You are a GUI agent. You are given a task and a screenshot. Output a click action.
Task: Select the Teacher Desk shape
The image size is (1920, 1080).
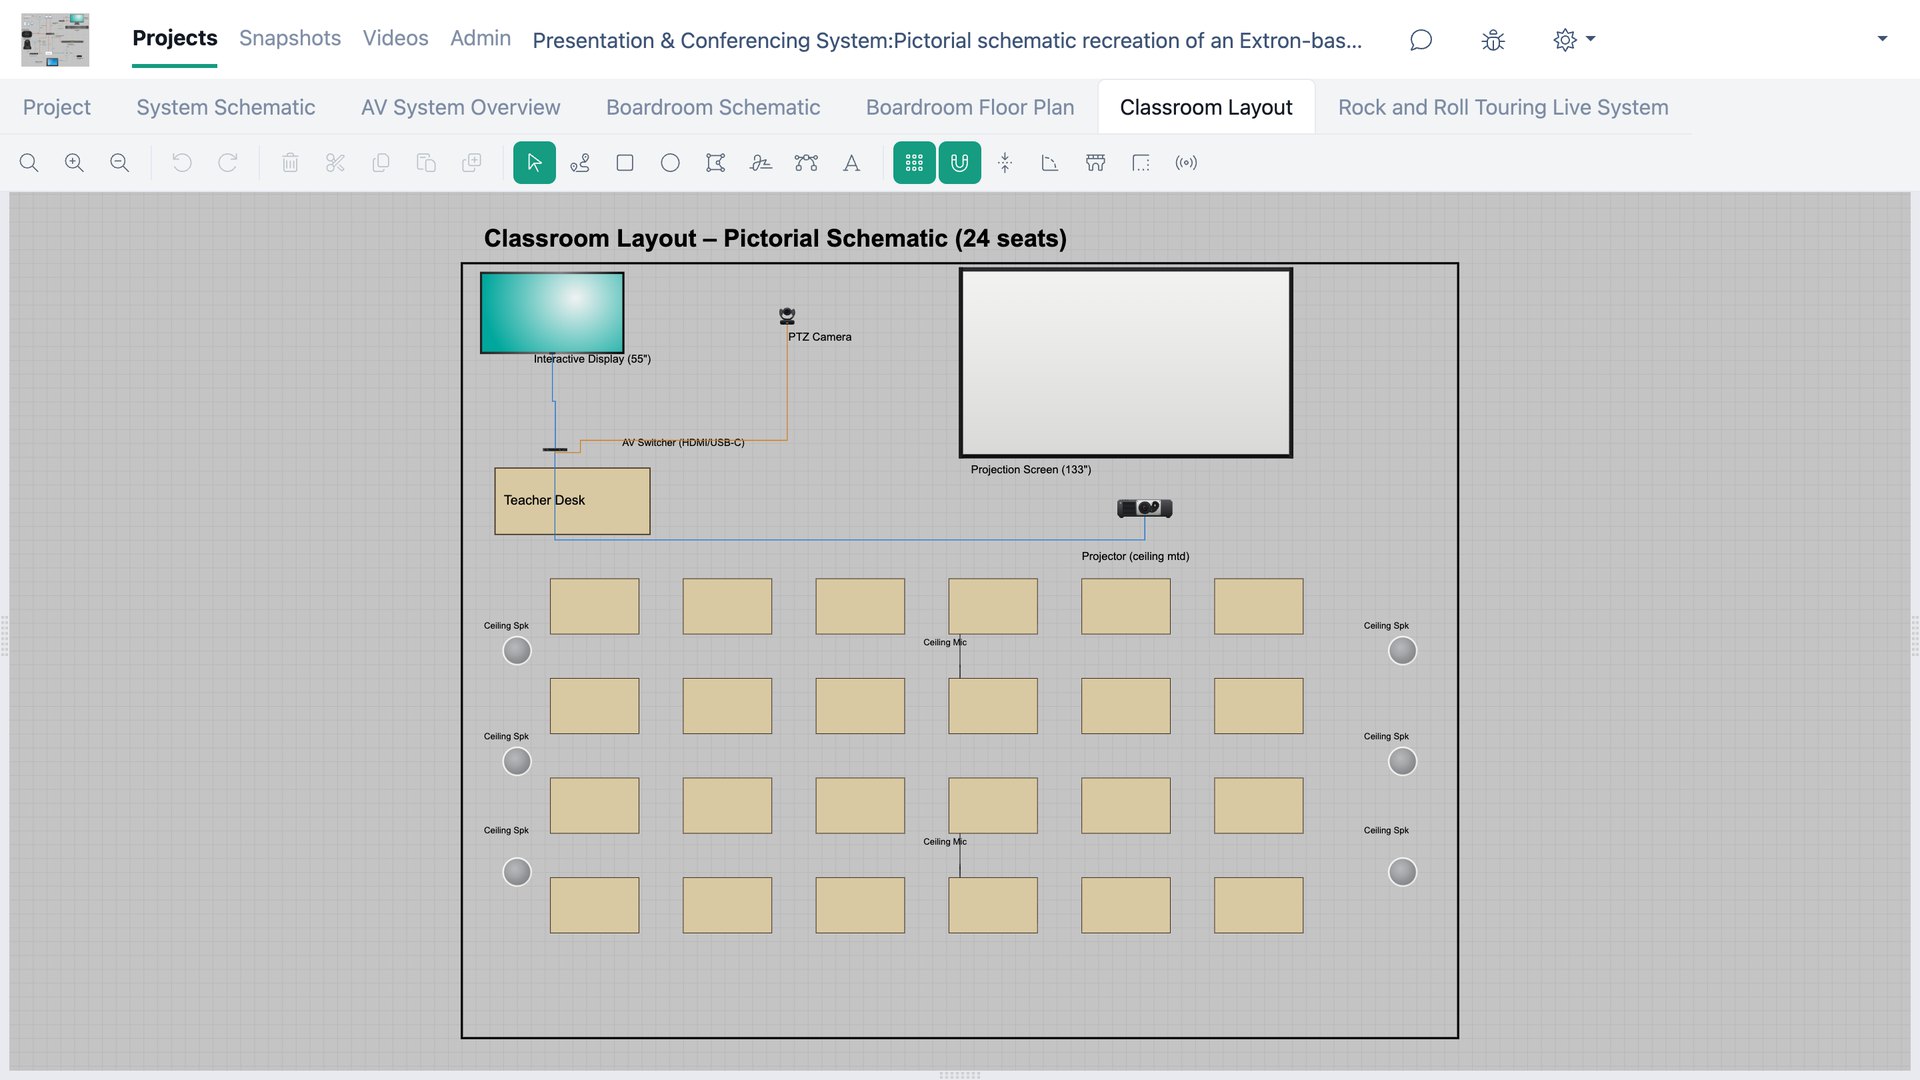tap(572, 501)
